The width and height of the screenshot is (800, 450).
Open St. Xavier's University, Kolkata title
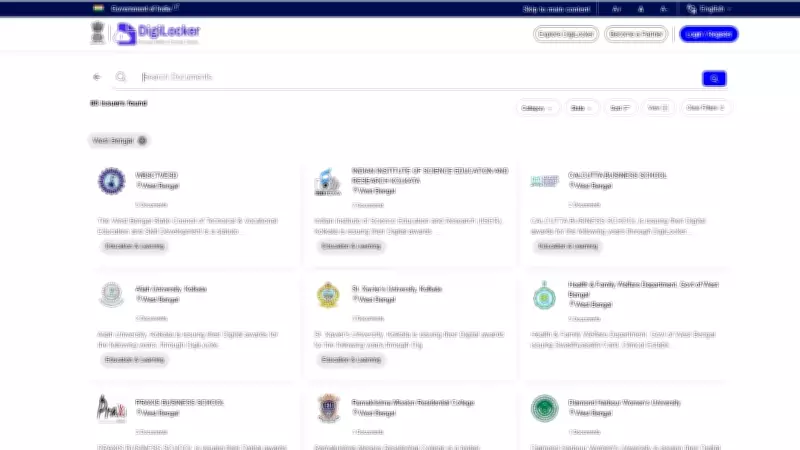coord(396,289)
